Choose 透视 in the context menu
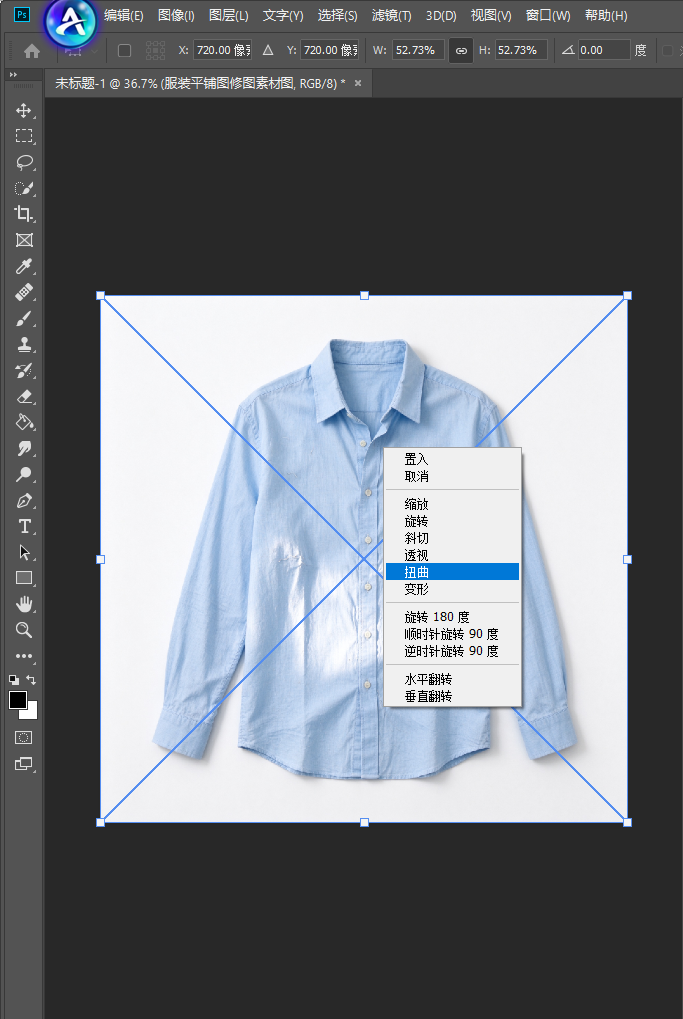Viewport: 683px width, 1019px height. tap(452, 555)
